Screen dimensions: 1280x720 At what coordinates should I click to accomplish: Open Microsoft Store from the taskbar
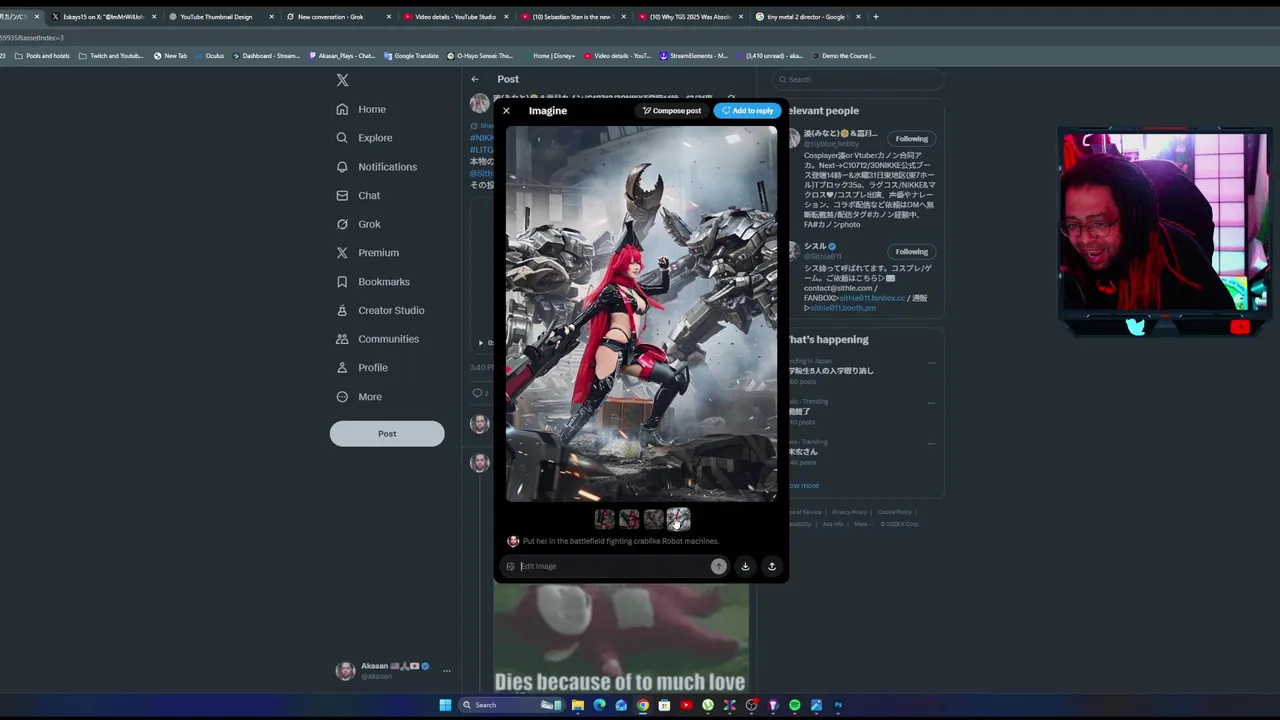(664, 705)
